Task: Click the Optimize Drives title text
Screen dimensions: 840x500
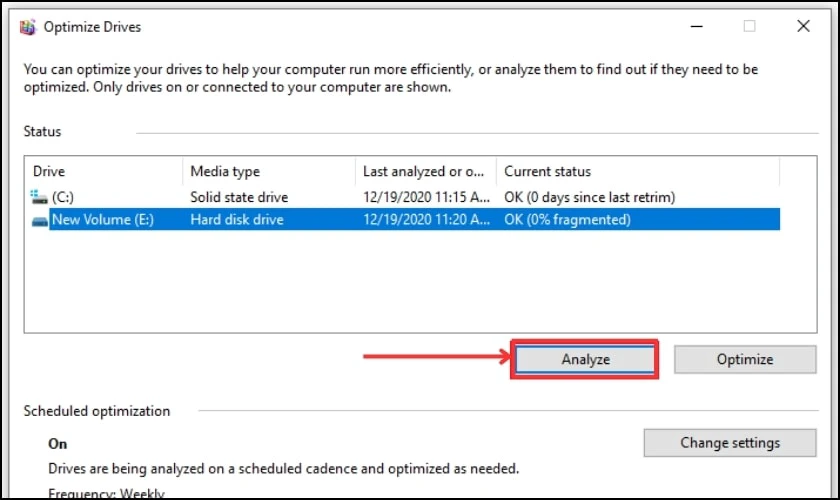Action: pos(92,27)
